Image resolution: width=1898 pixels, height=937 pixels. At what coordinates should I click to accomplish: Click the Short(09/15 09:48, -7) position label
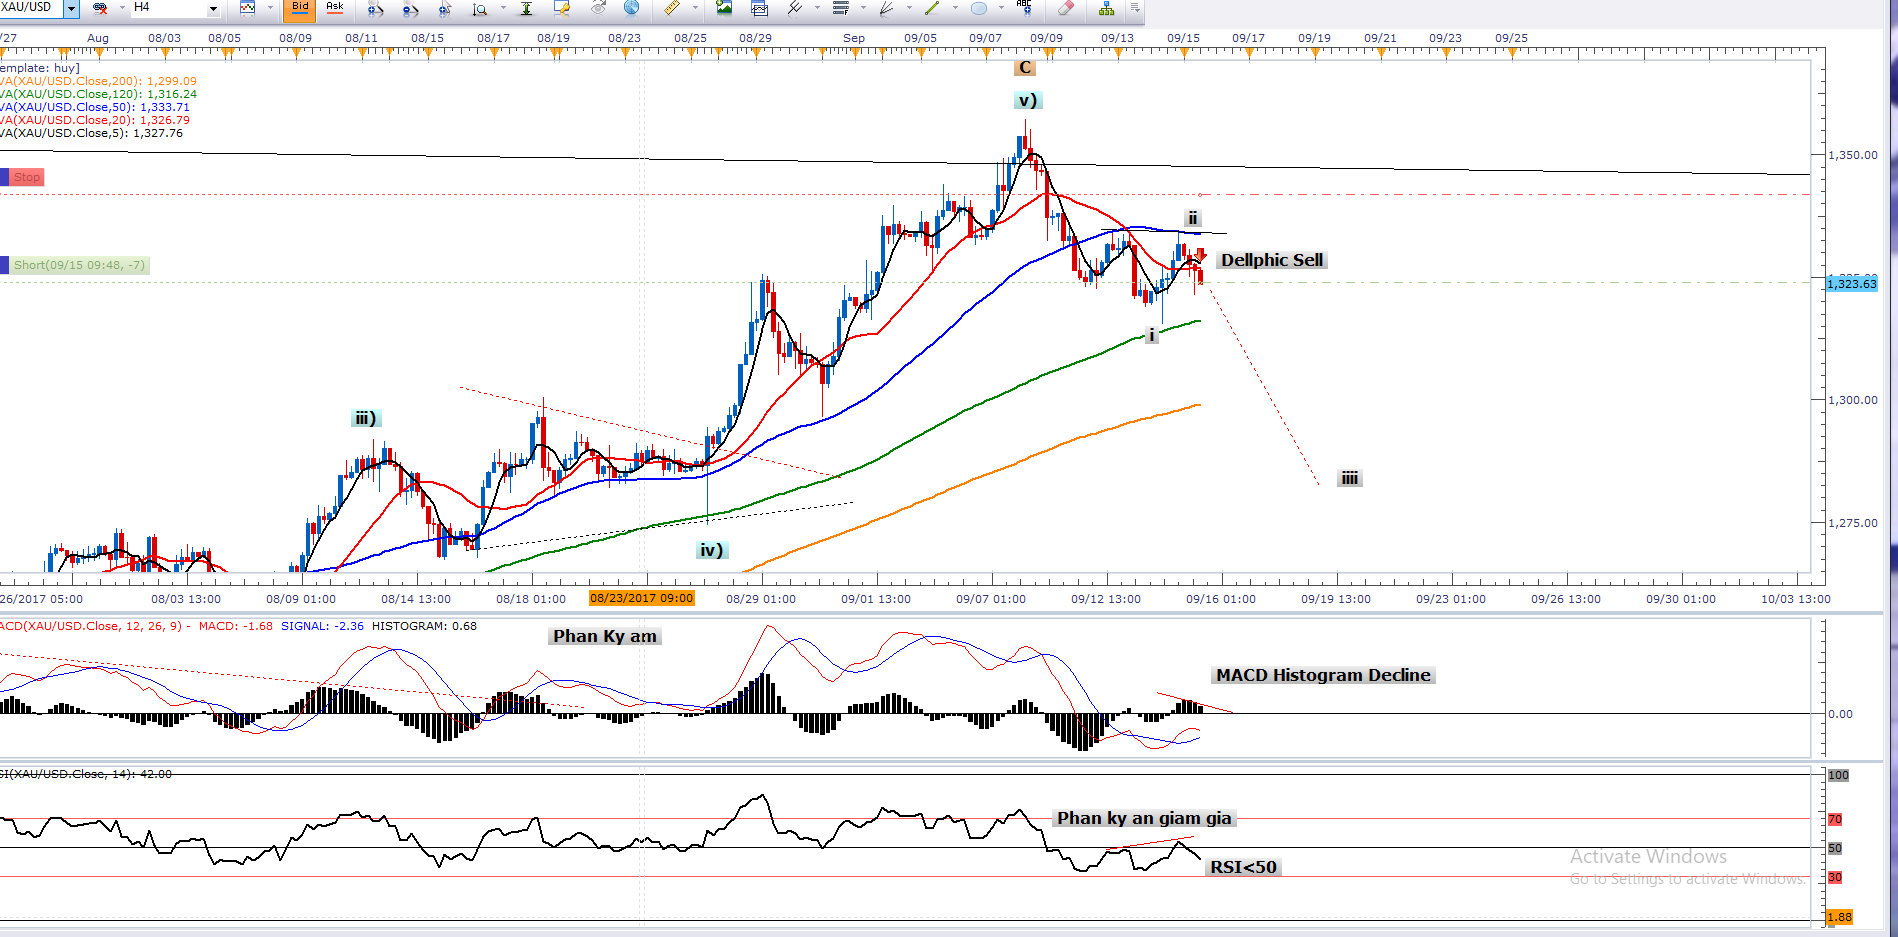(x=79, y=265)
